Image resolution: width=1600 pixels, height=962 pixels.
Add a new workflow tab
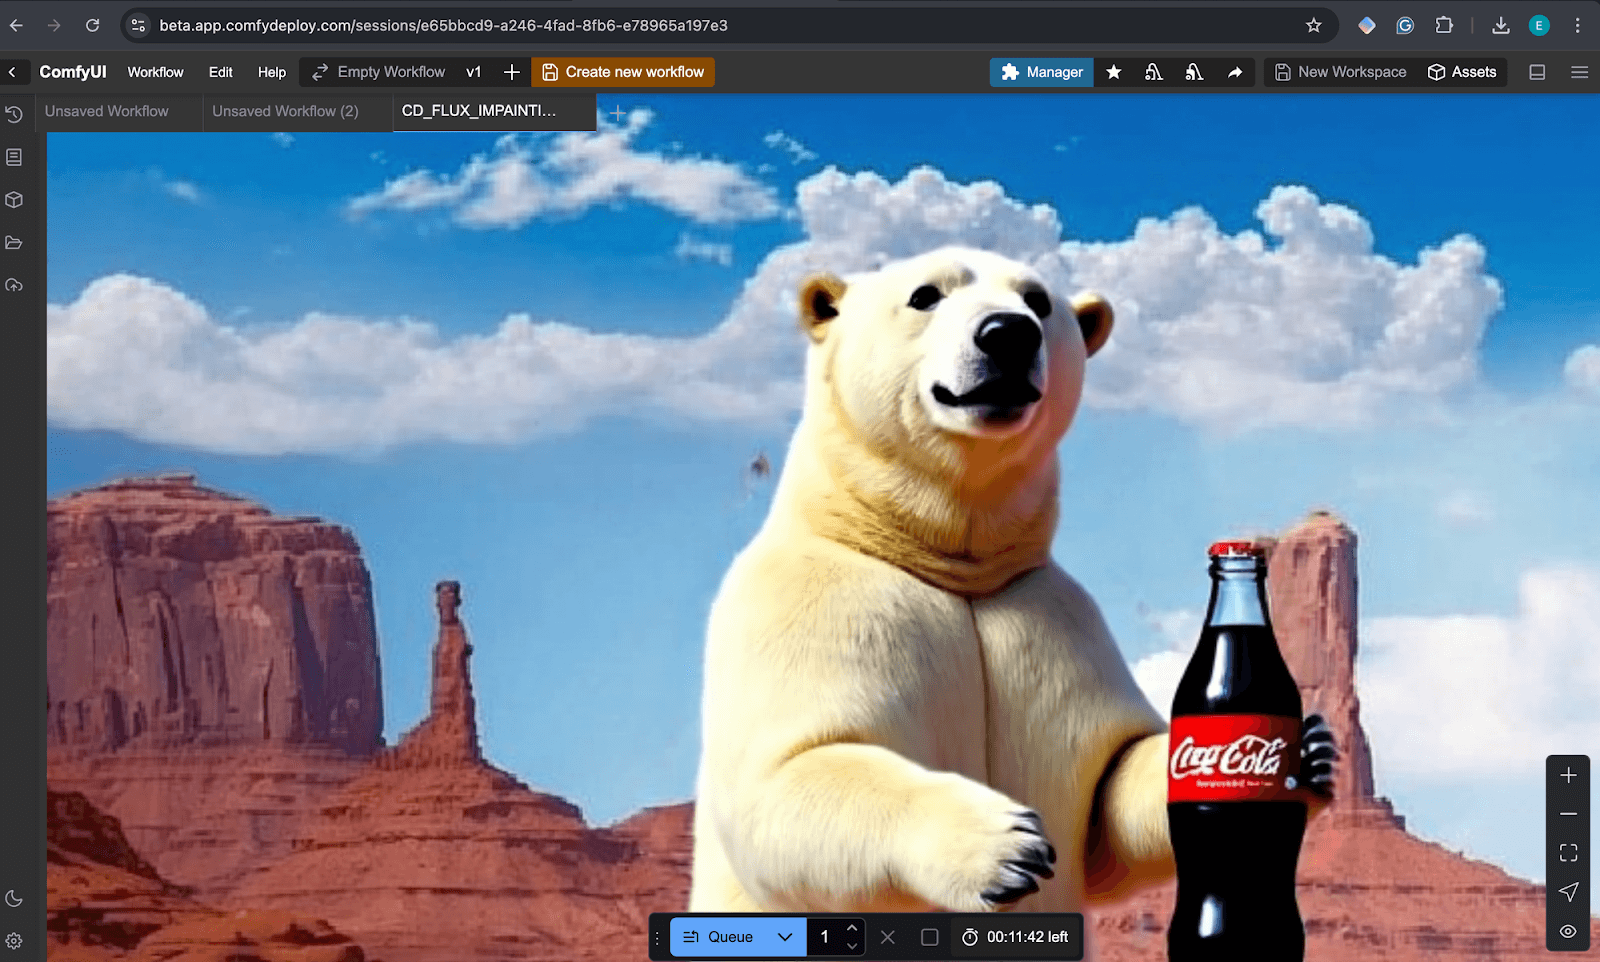(x=617, y=112)
